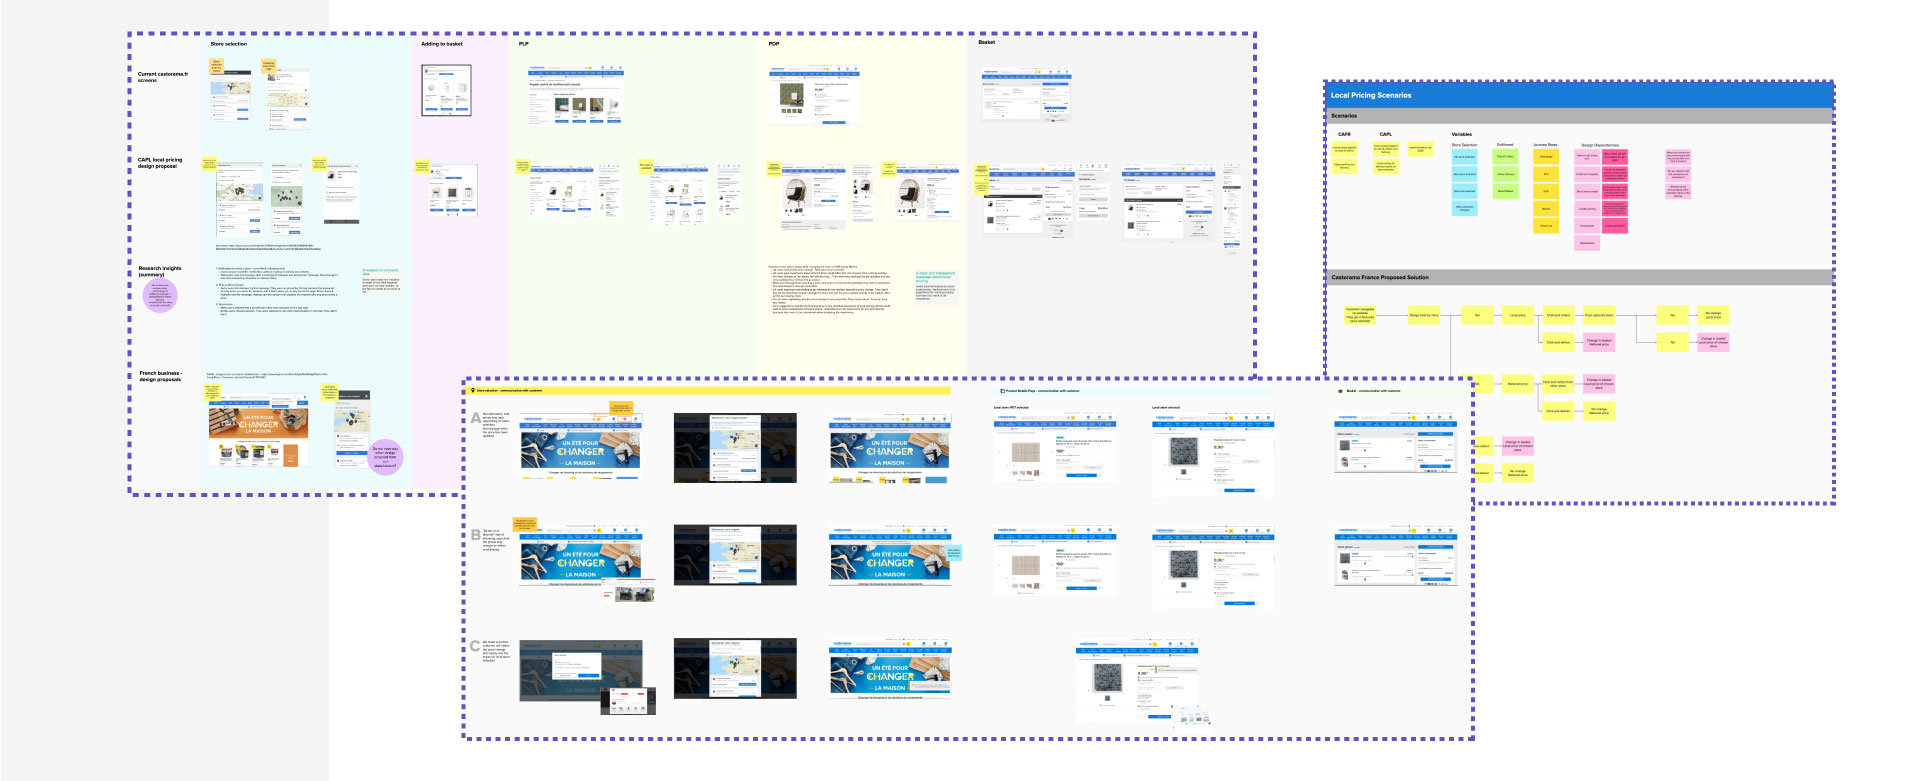
Task: Open option C's dimmed dialog homepage mockup
Action: coord(581,671)
